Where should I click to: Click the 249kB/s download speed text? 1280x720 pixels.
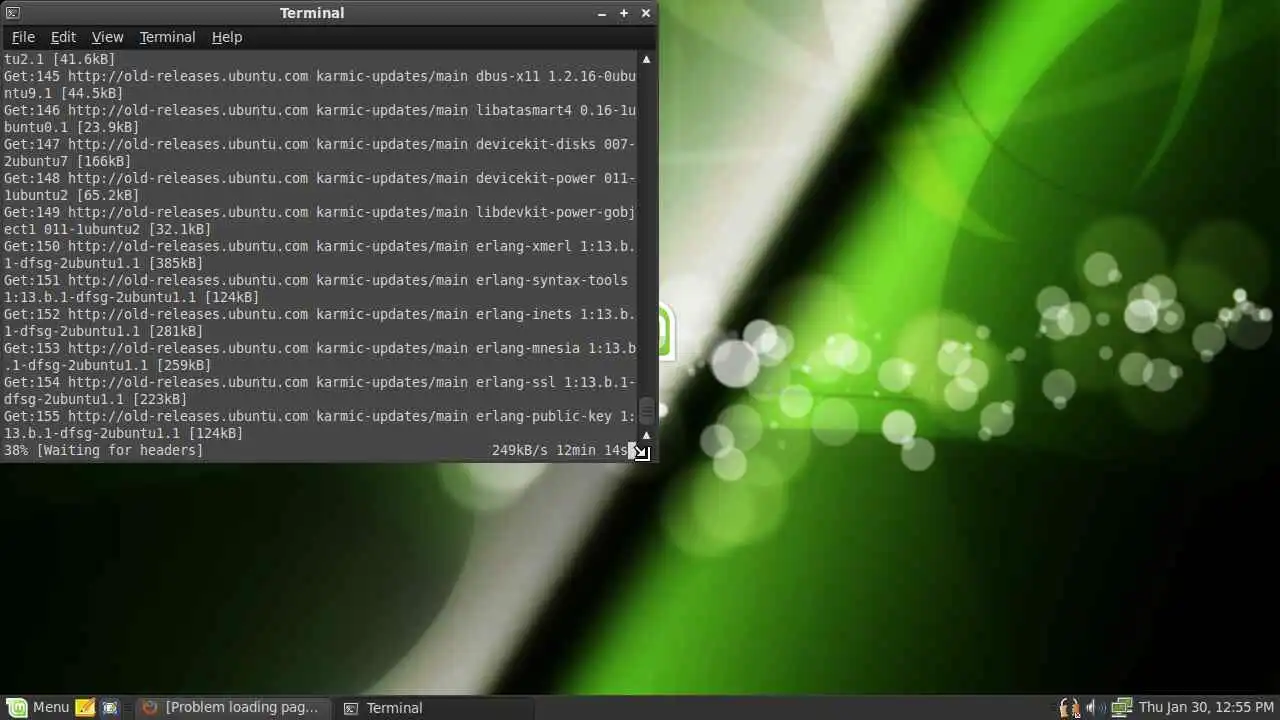pyautogui.click(x=519, y=451)
